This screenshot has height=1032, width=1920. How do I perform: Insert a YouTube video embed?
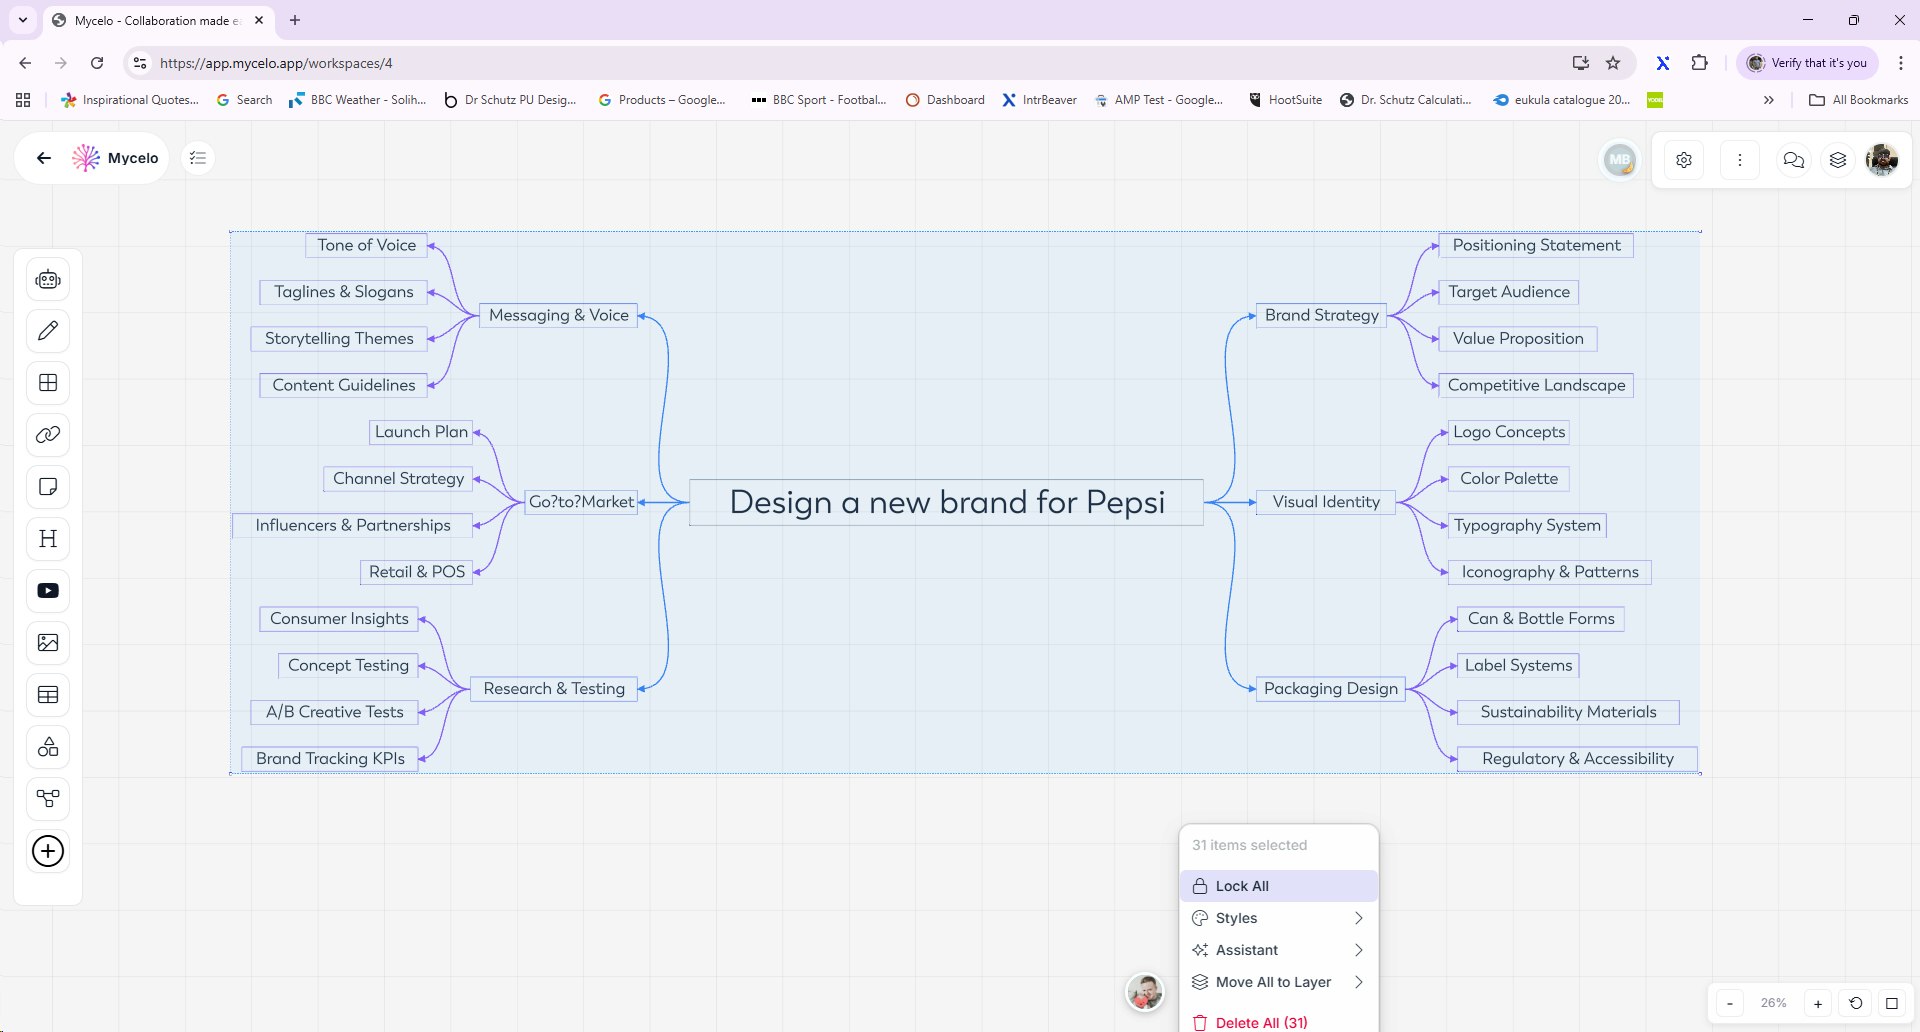[x=47, y=591]
